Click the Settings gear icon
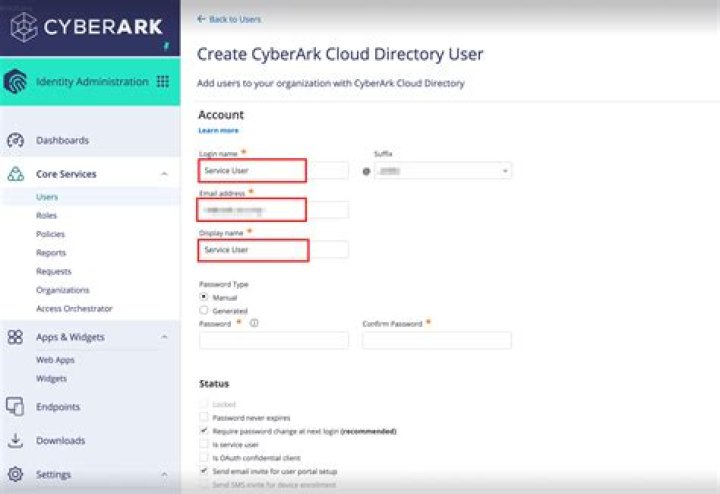This screenshot has width=720, height=494. coord(15,474)
